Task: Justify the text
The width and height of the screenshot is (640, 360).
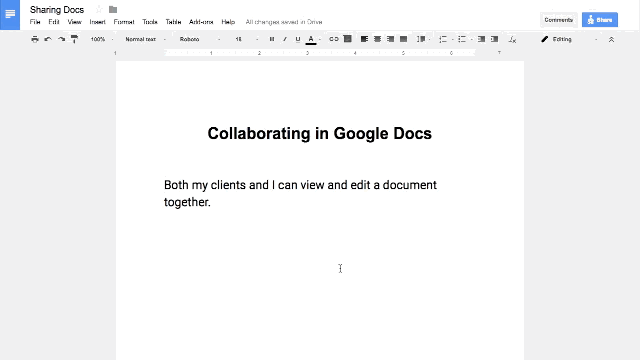Action: (403, 39)
